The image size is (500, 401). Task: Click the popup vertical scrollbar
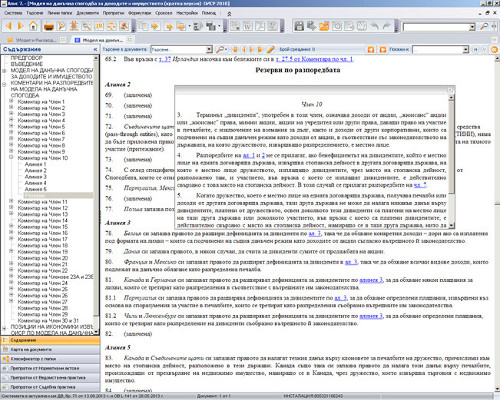451,162
